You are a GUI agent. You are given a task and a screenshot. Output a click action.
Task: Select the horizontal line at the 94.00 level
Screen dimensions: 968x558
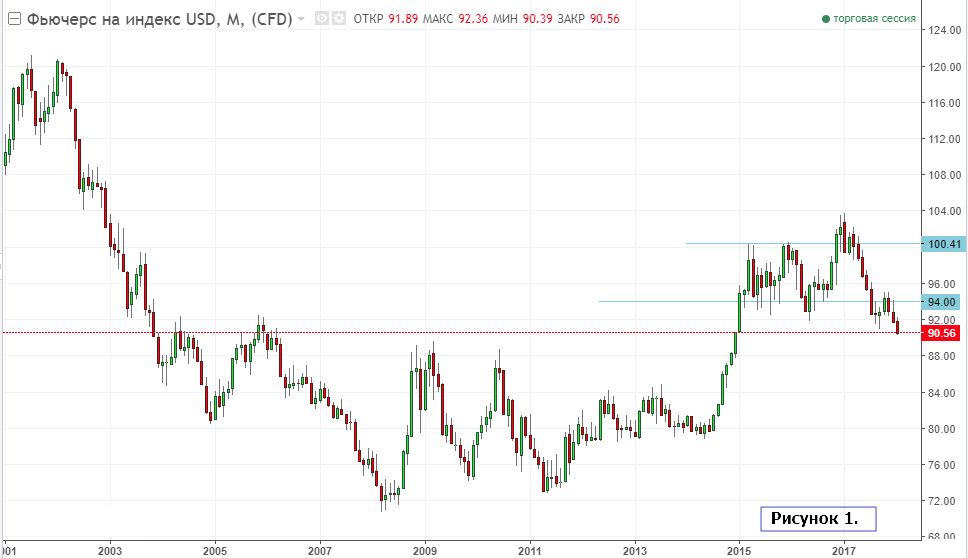[700, 301]
